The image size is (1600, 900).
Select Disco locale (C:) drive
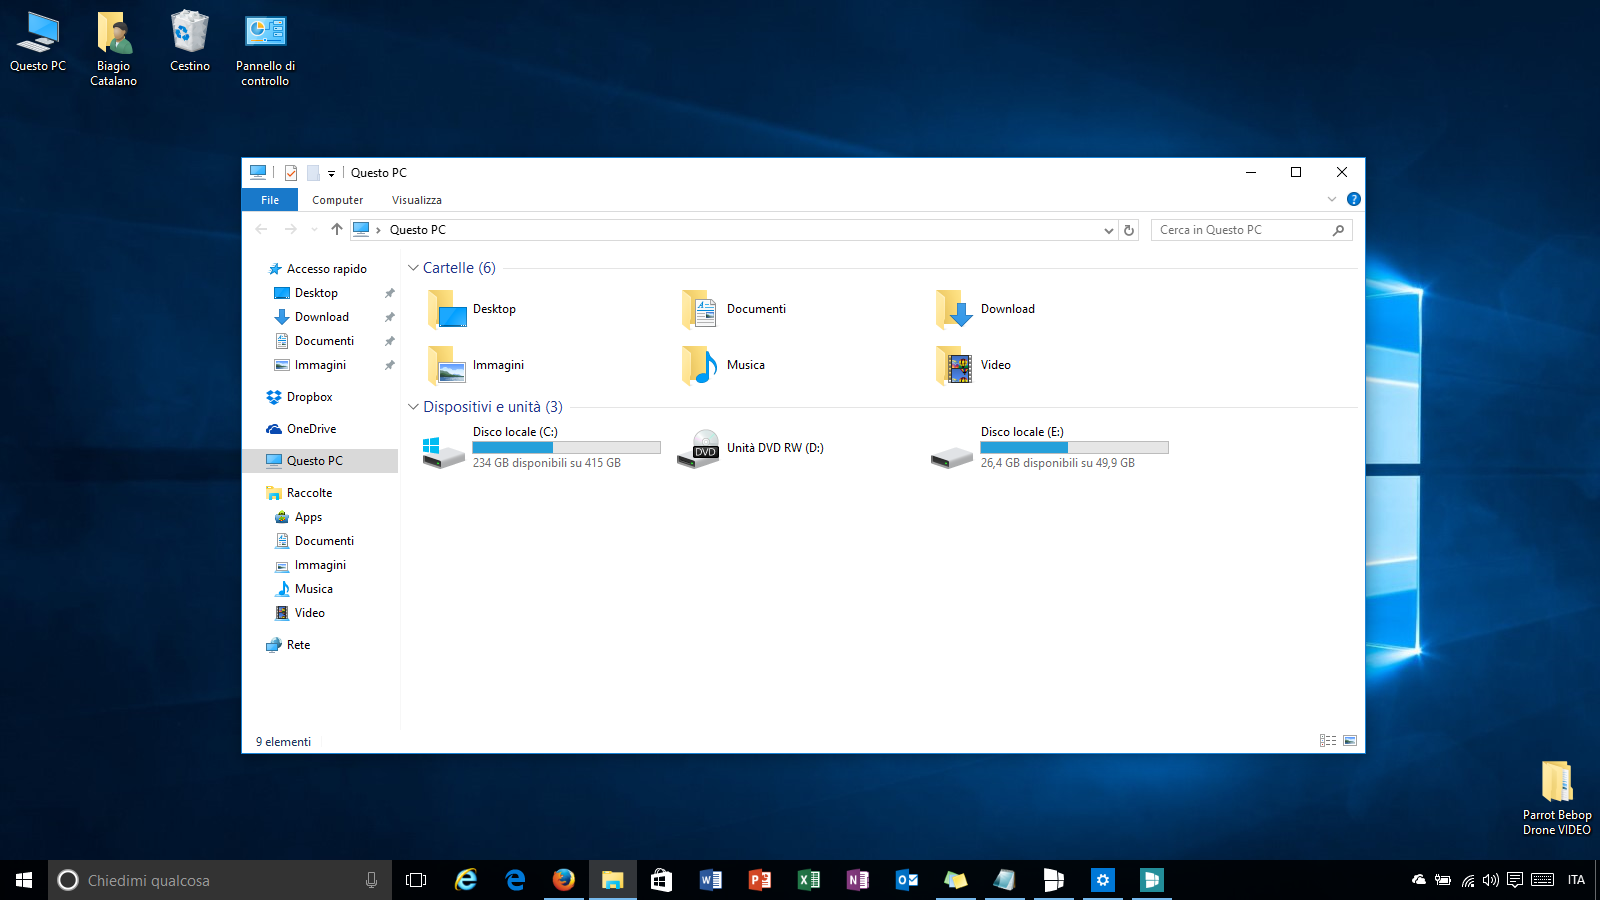(x=541, y=447)
